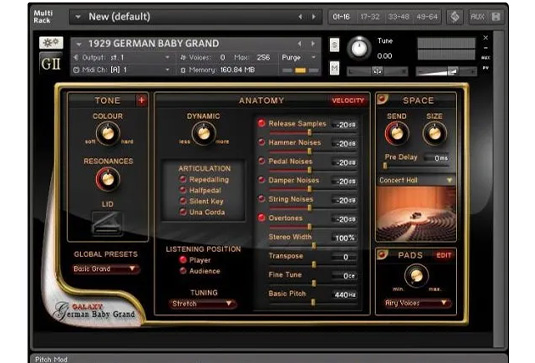Screen dimensions: 535x363
Task: Switch to rack page 17-32
Action: pyautogui.click(x=370, y=17)
